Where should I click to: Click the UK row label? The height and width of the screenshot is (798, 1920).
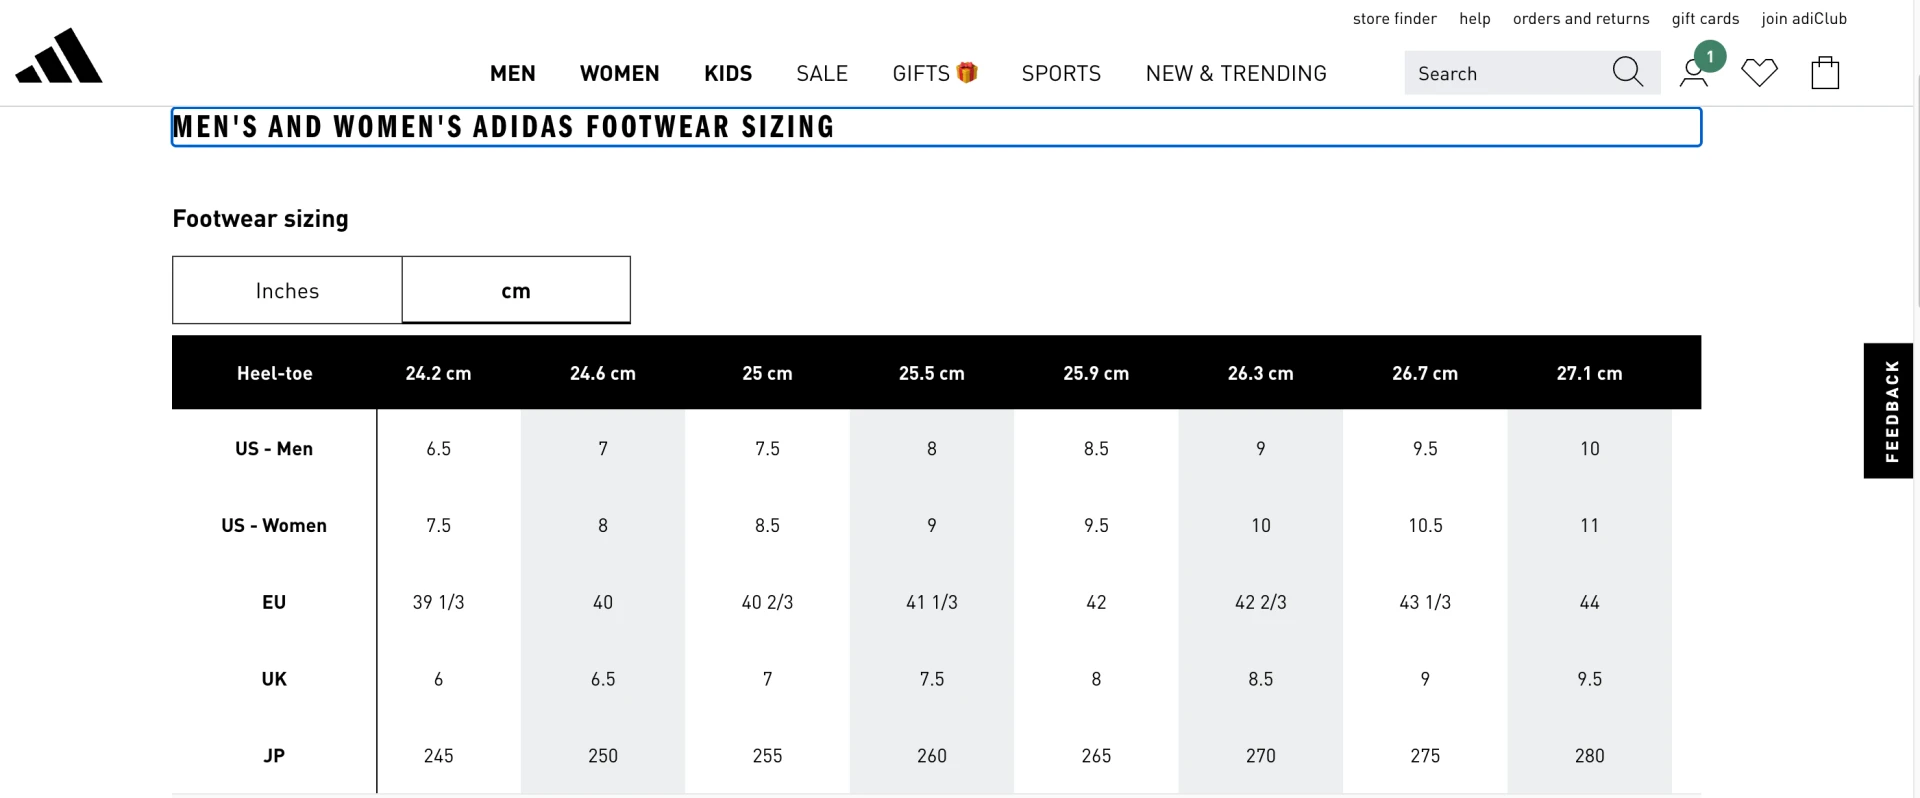coord(274,679)
